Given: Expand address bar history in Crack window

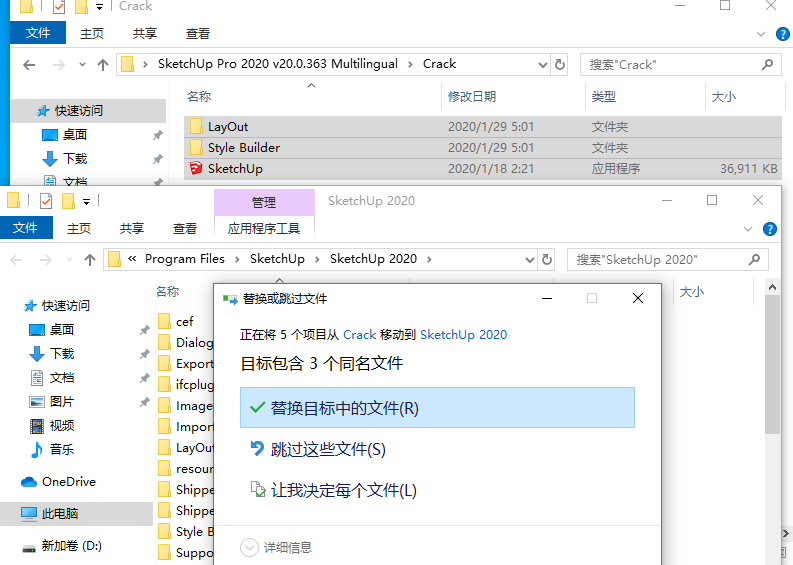Looking at the screenshot, I should click(543, 65).
